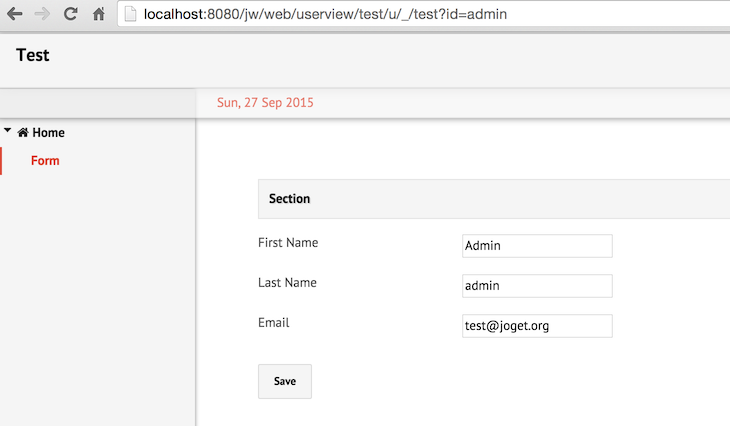
Task: Click the Email field with test@joget.org
Action: [537, 326]
